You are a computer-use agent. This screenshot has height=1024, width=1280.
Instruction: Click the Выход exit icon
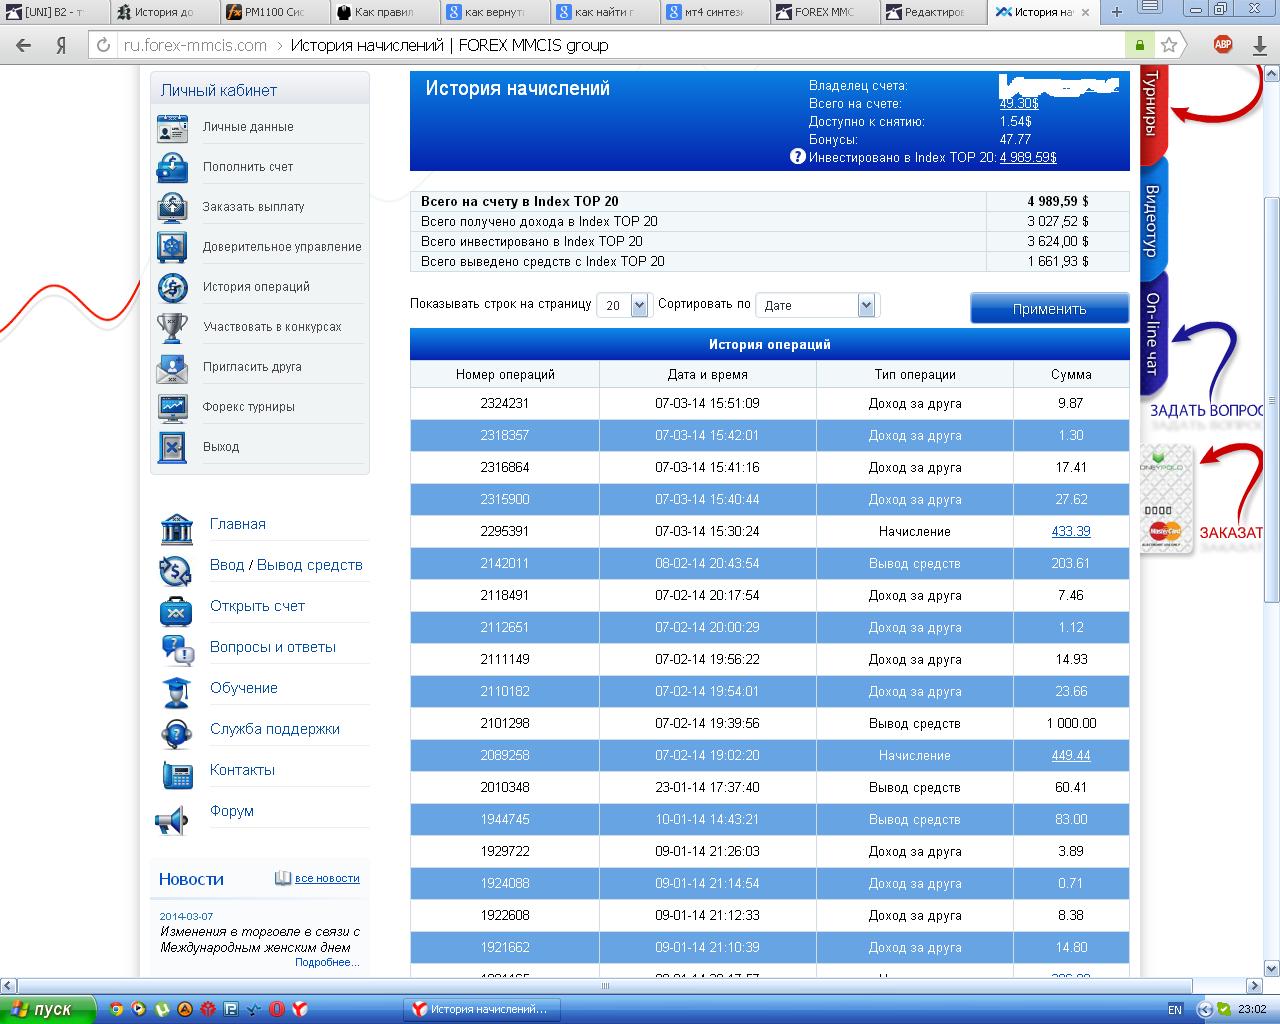click(172, 448)
